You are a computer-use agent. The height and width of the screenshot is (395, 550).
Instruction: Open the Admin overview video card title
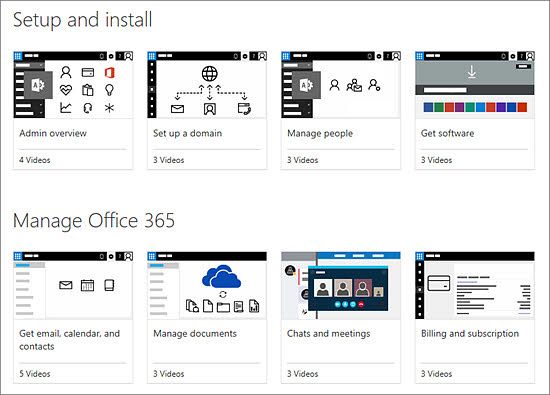tap(53, 133)
